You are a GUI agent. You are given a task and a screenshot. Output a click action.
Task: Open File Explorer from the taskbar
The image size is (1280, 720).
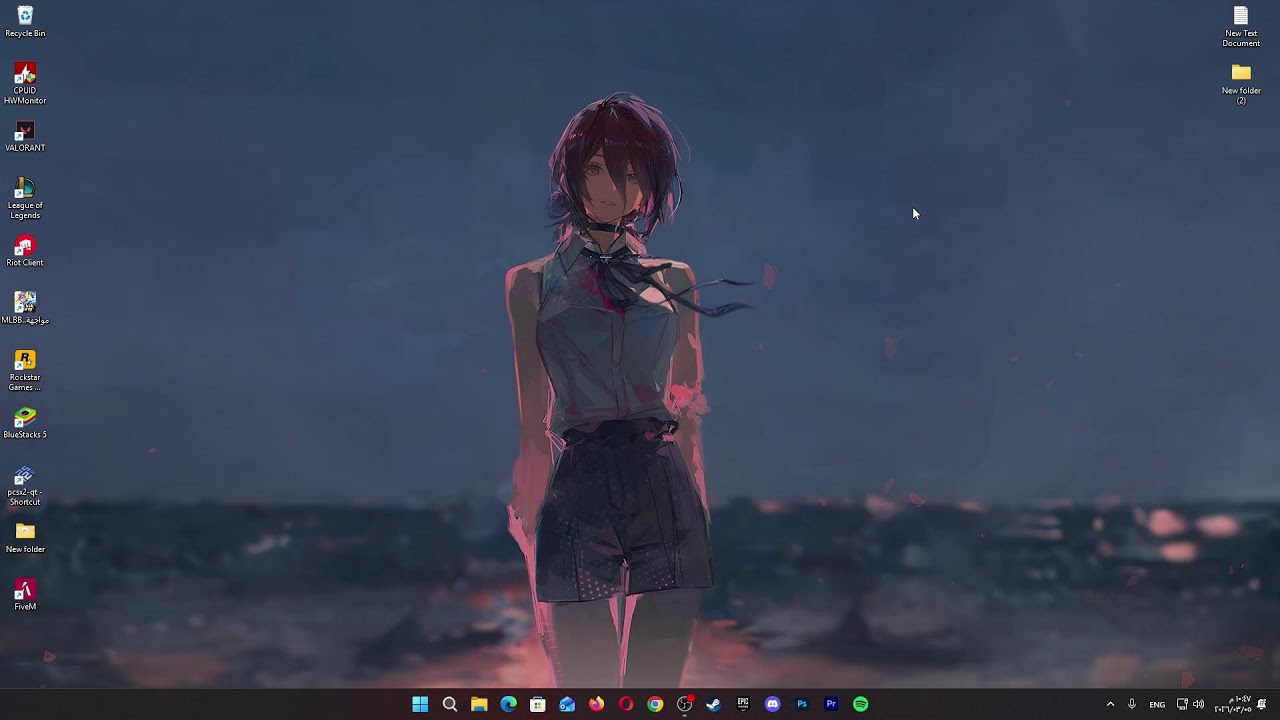click(x=479, y=704)
